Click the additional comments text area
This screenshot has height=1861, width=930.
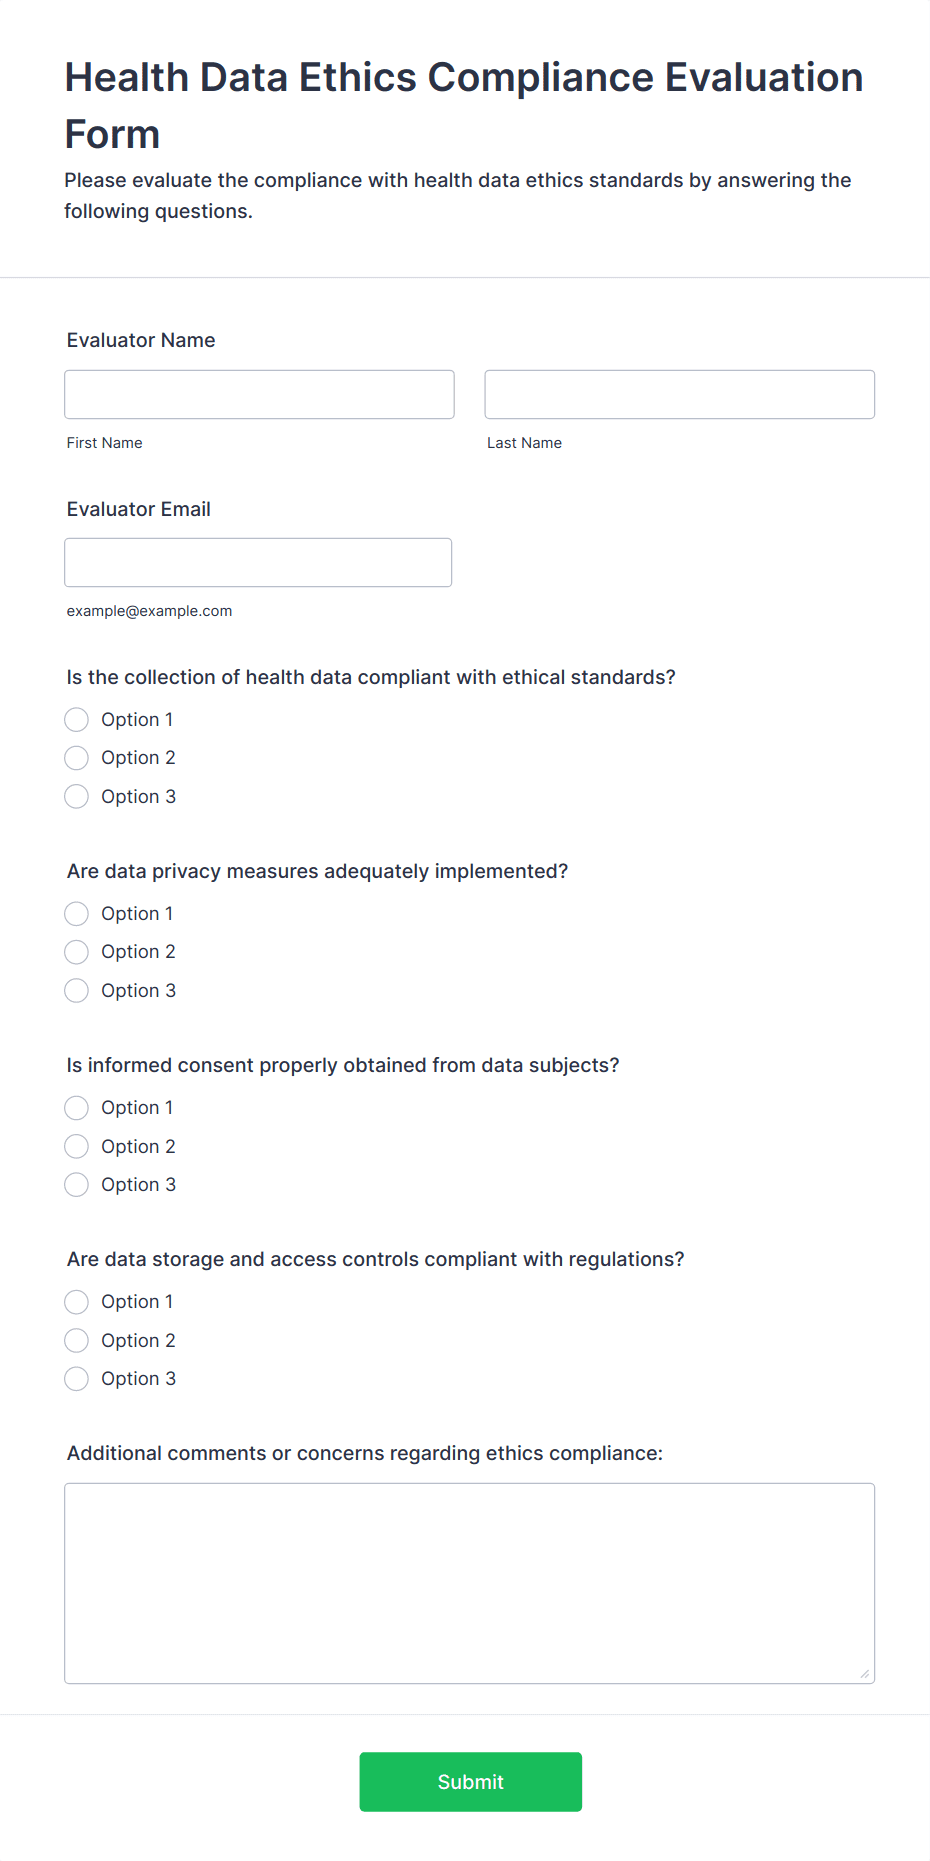[x=469, y=1583]
